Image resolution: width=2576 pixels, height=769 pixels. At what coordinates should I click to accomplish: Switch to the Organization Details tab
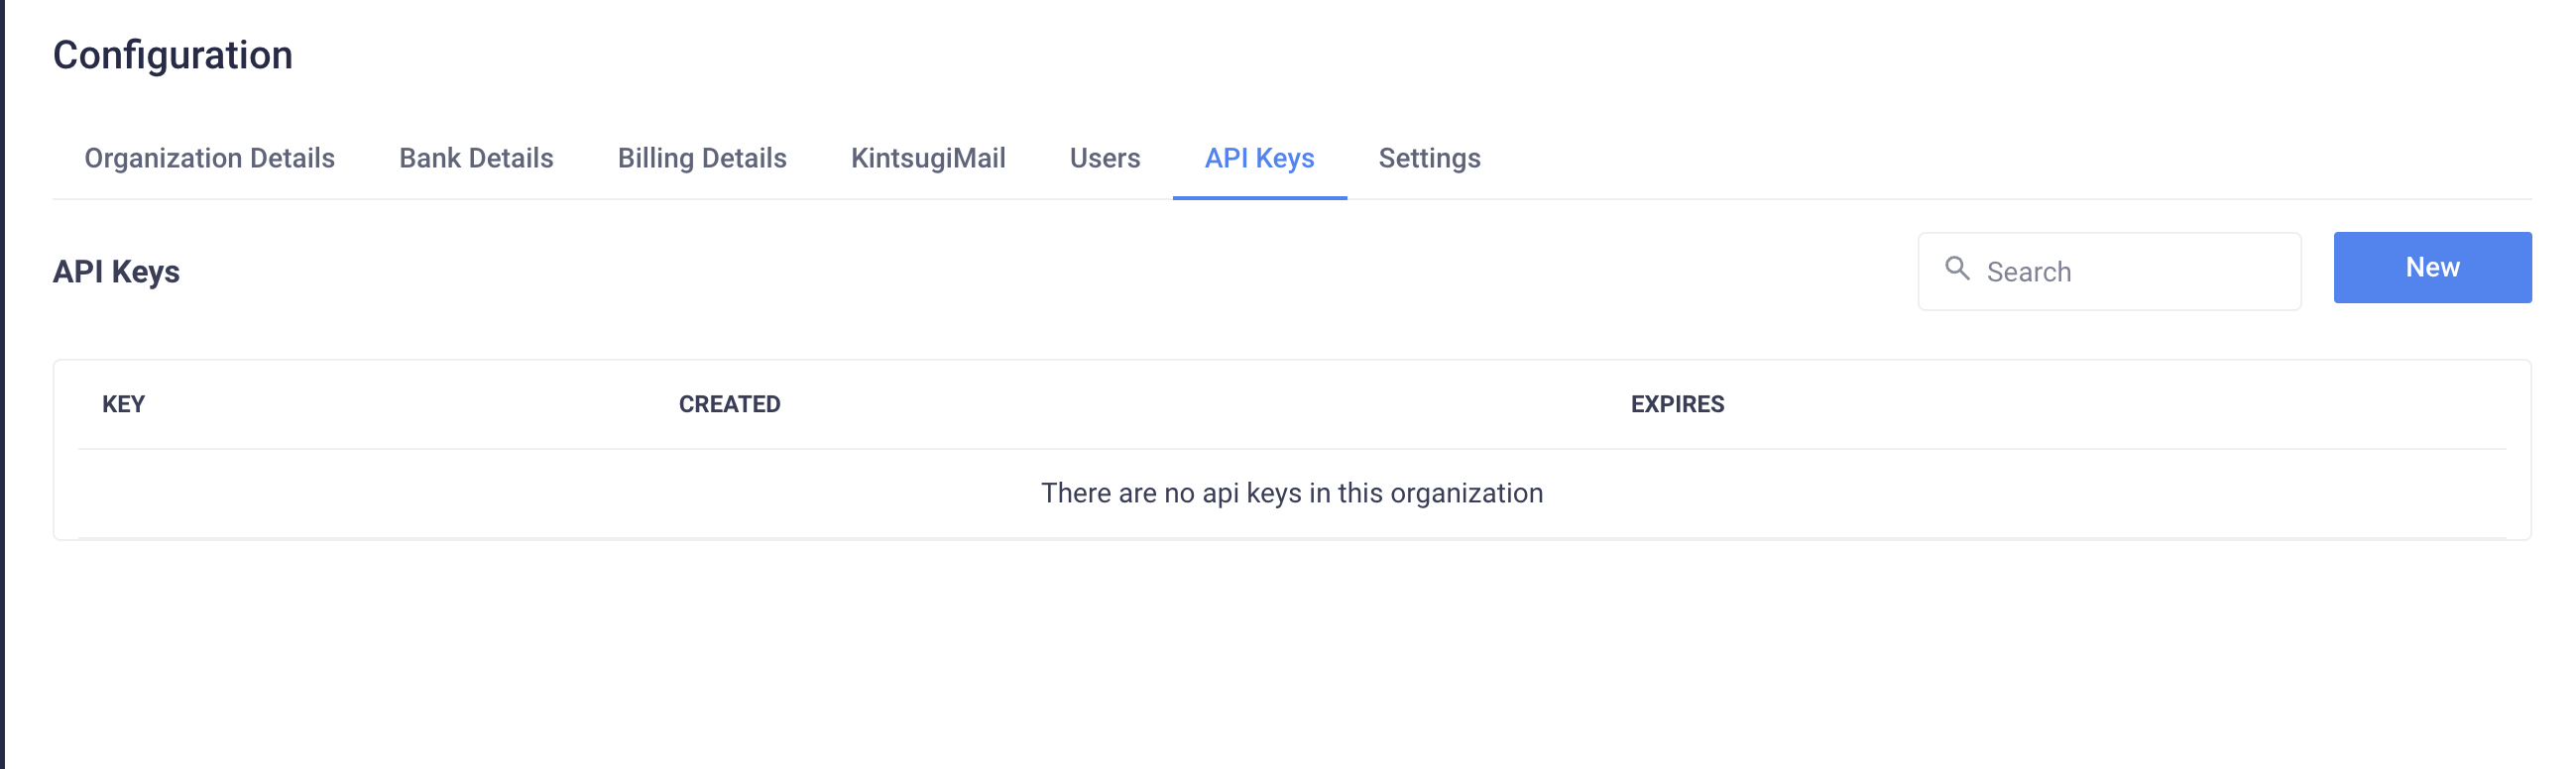point(209,158)
